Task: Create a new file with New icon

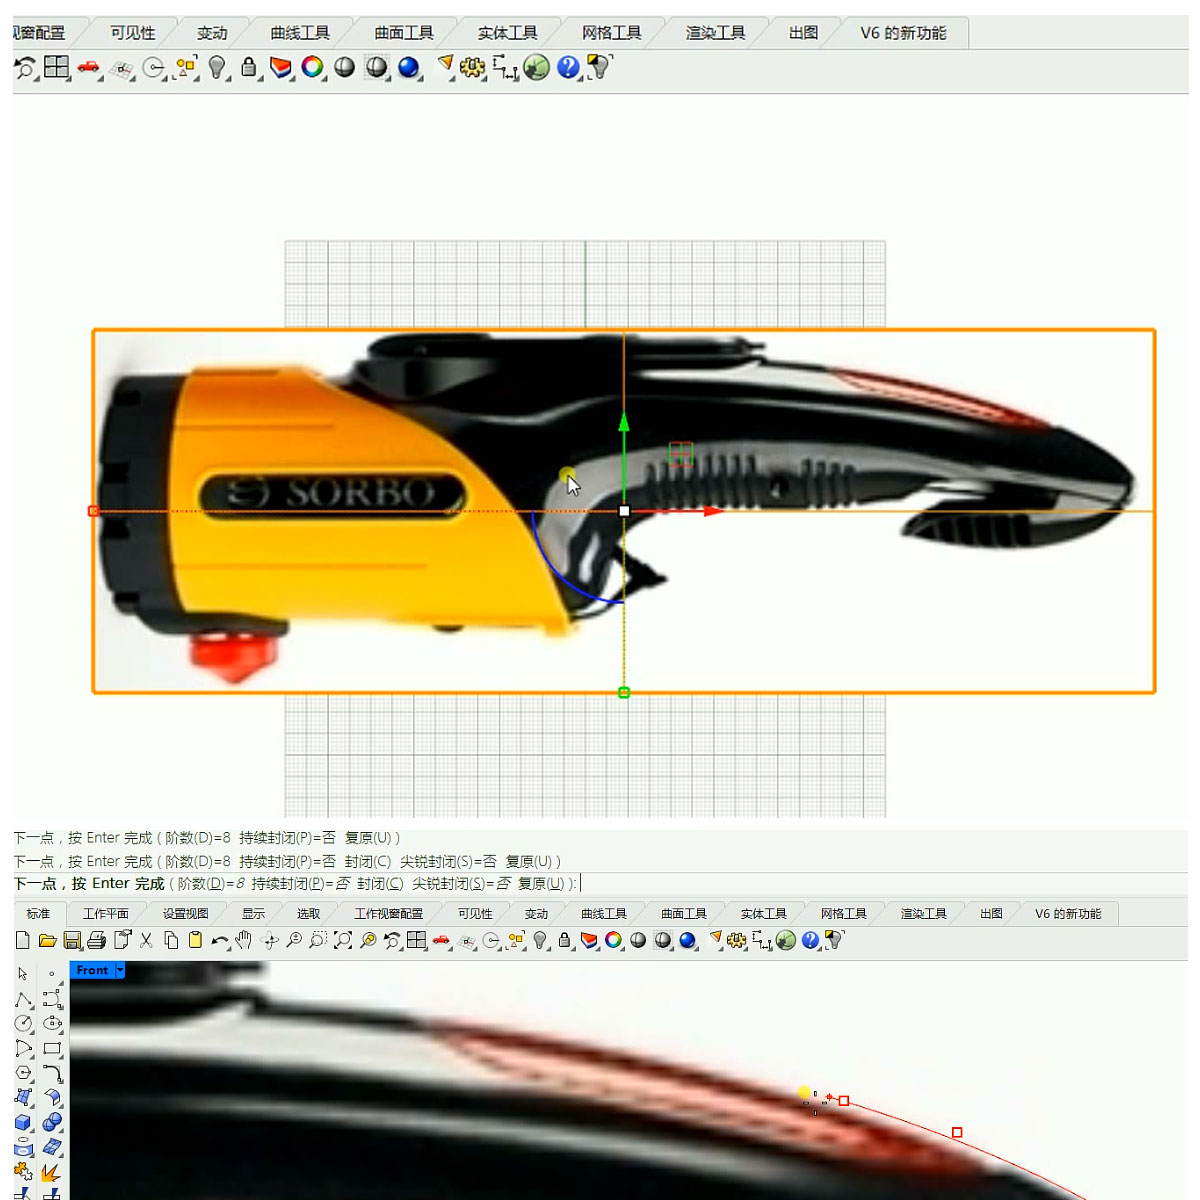Action: pos(23,940)
